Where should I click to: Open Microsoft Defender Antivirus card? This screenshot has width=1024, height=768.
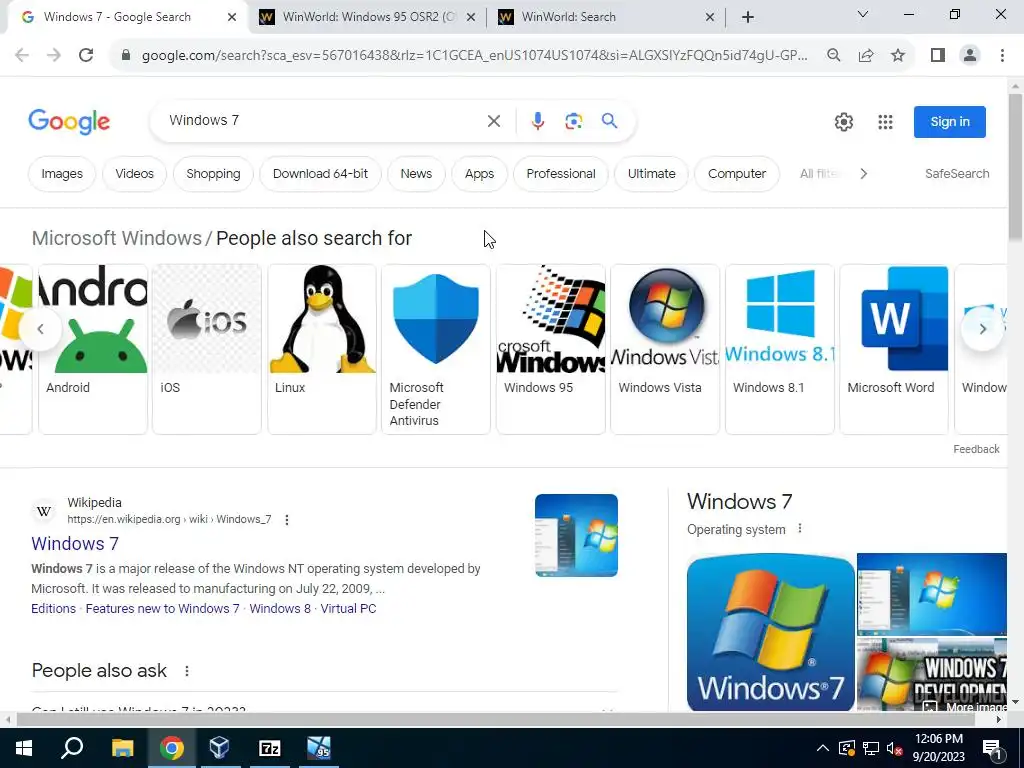coord(436,349)
